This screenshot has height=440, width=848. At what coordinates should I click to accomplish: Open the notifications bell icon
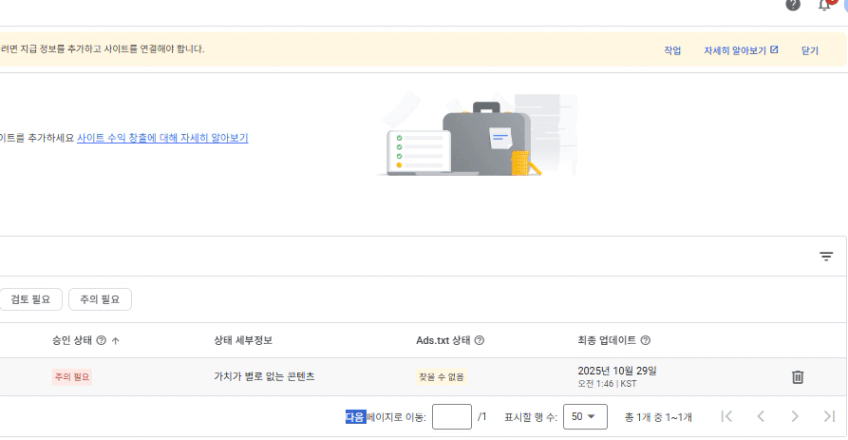(x=824, y=5)
